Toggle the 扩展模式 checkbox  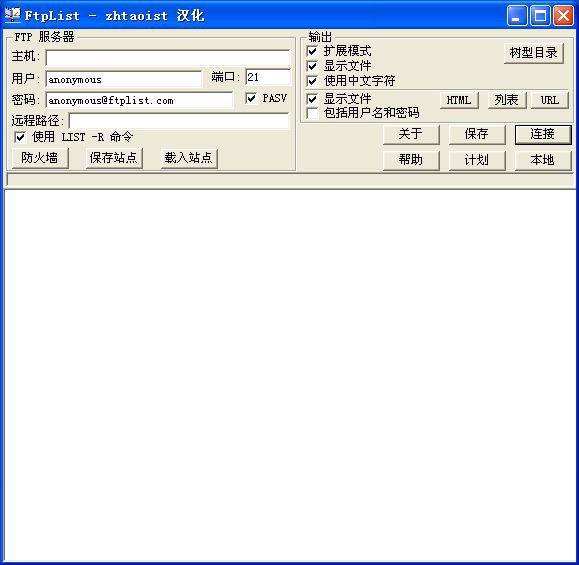(x=312, y=51)
